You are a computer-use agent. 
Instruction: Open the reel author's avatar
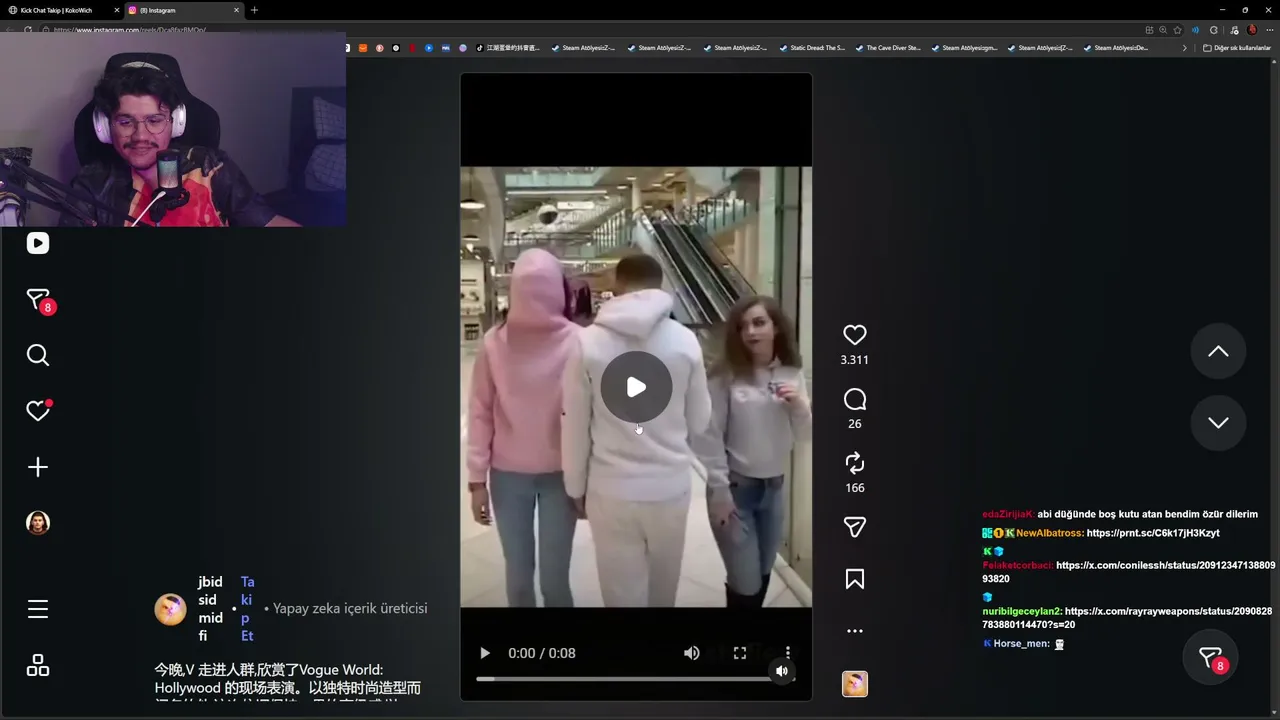pos(170,609)
